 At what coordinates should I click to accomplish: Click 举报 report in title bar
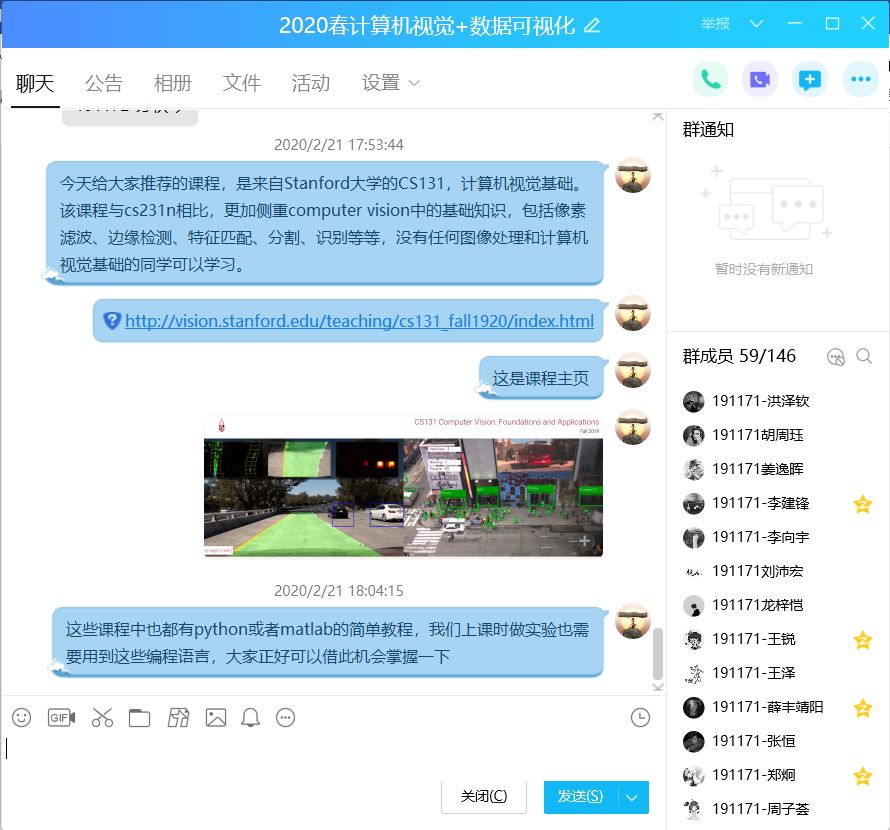click(715, 23)
